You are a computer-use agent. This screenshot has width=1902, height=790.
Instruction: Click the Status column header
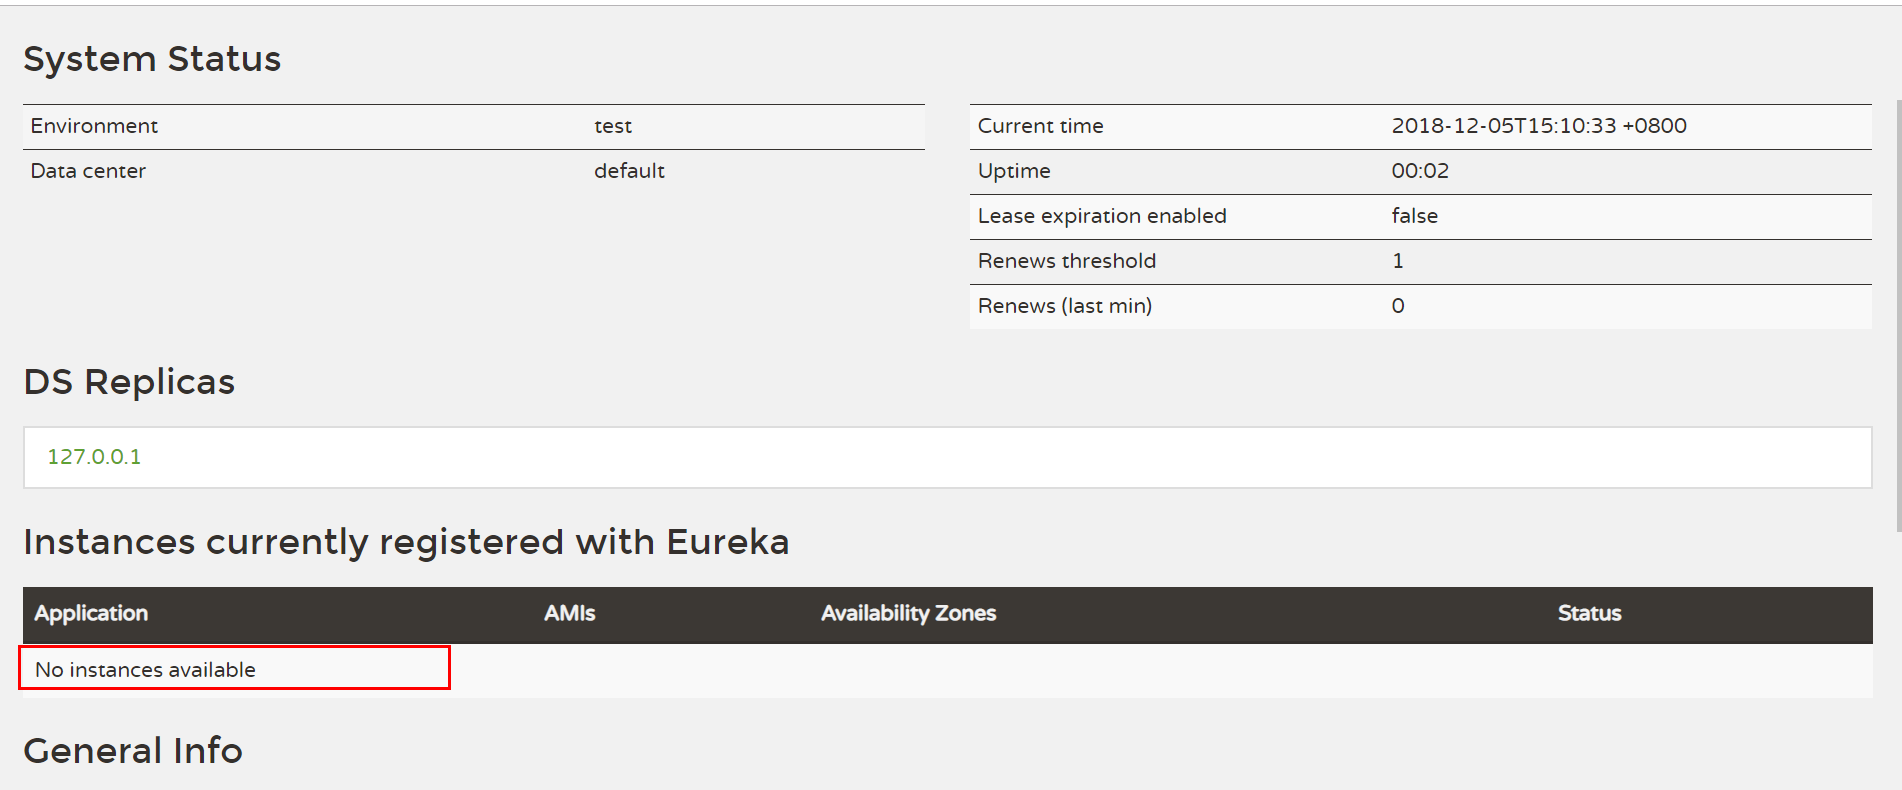tap(1589, 614)
